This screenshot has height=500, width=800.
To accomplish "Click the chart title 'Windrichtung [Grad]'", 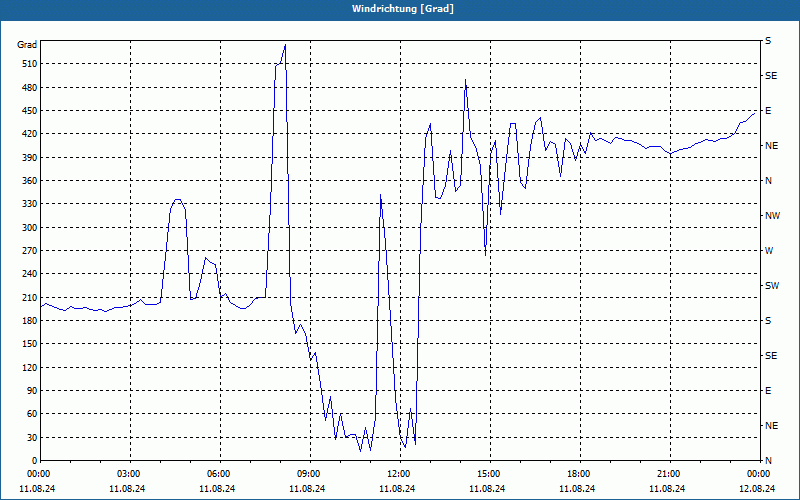I will pyautogui.click(x=403, y=9).
